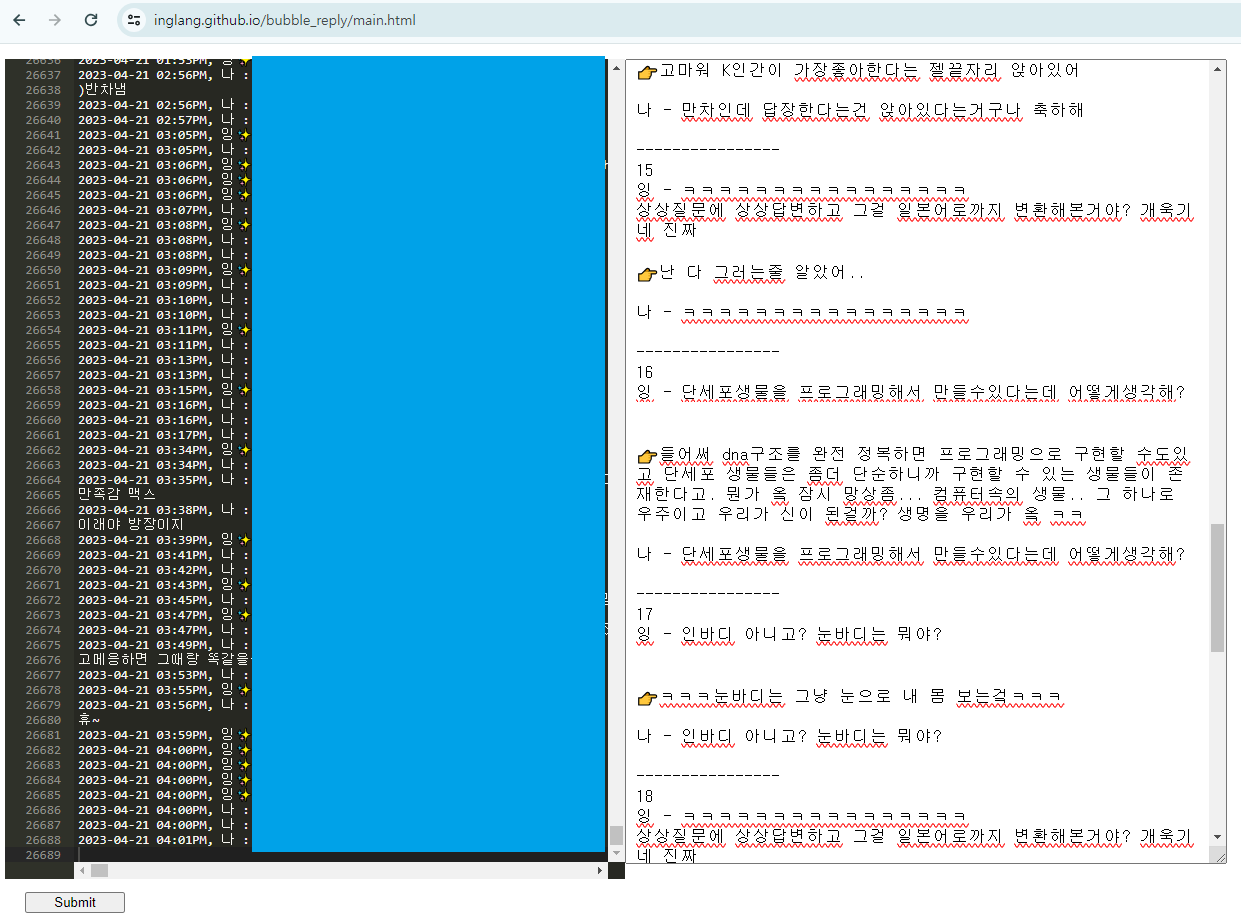Click the resize grip at the text area corner

tap(1218, 855)
